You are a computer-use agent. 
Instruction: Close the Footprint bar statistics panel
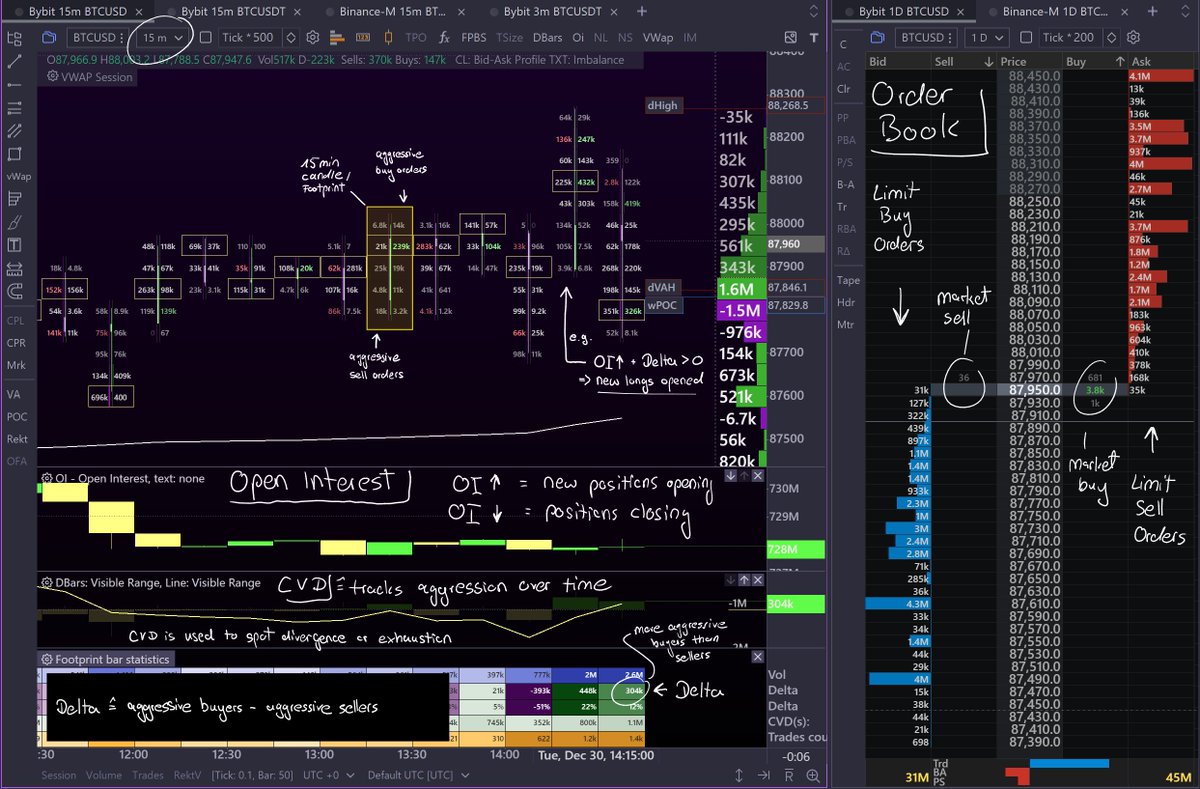point(757,658)
